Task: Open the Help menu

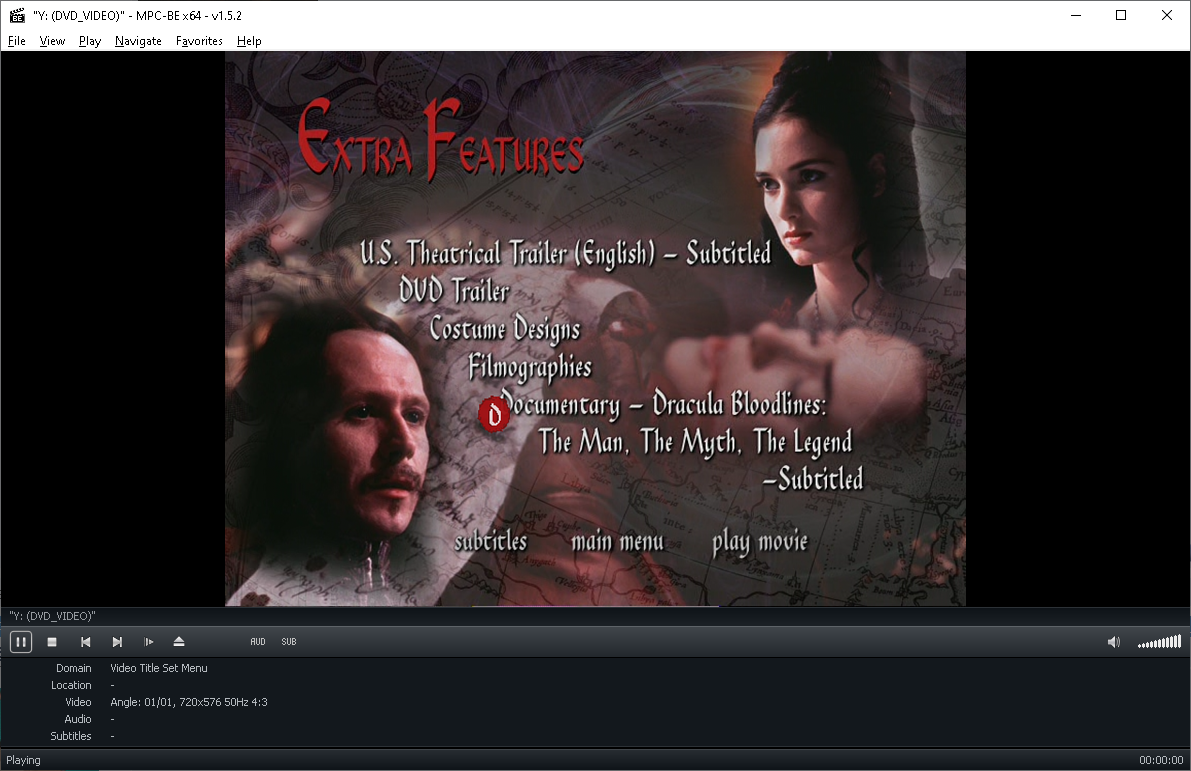Action: point(249,41)
